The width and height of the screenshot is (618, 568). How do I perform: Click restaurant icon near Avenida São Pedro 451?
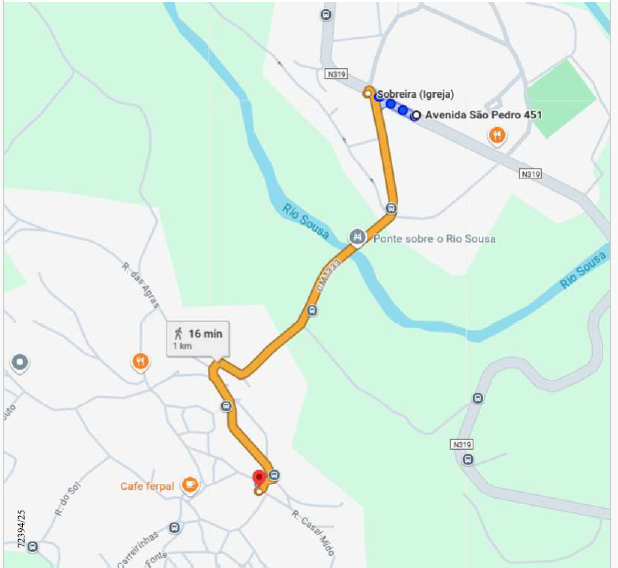(x=497, y=136)
